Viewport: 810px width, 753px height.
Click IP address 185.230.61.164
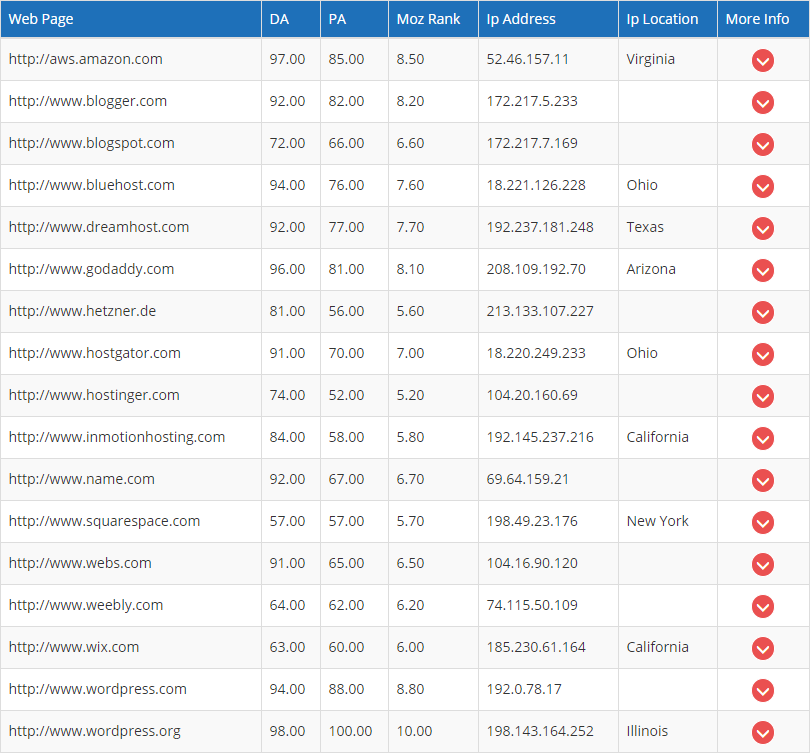536,647
